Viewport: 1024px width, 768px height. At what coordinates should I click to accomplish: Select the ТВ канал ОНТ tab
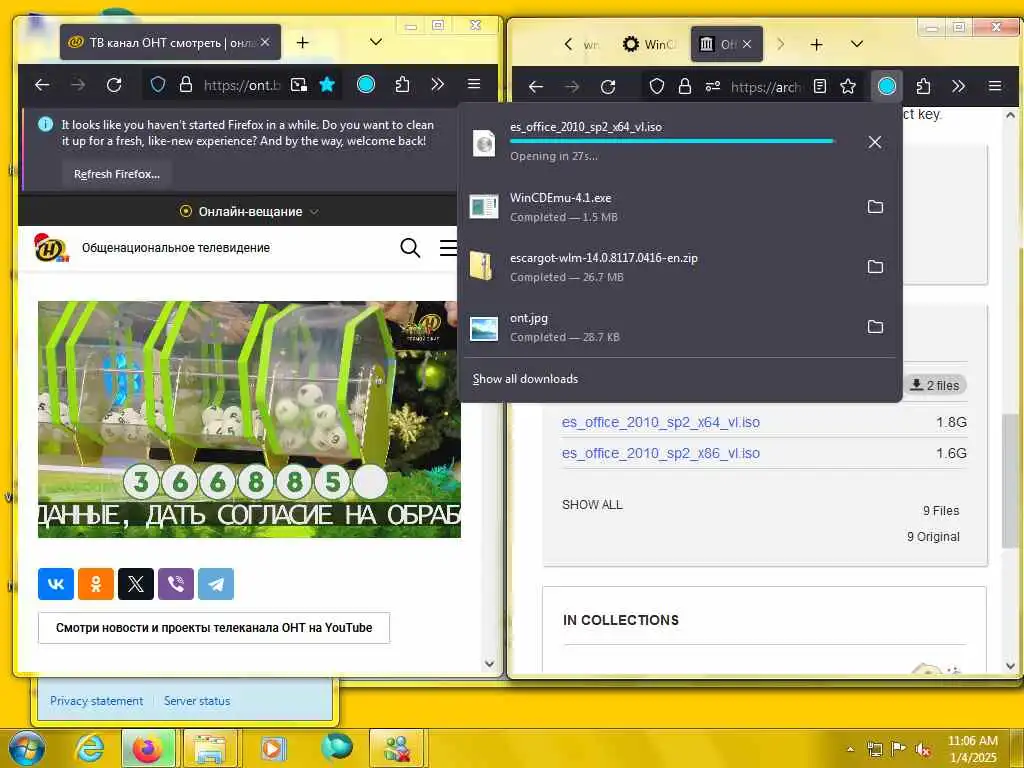[170, 42]
